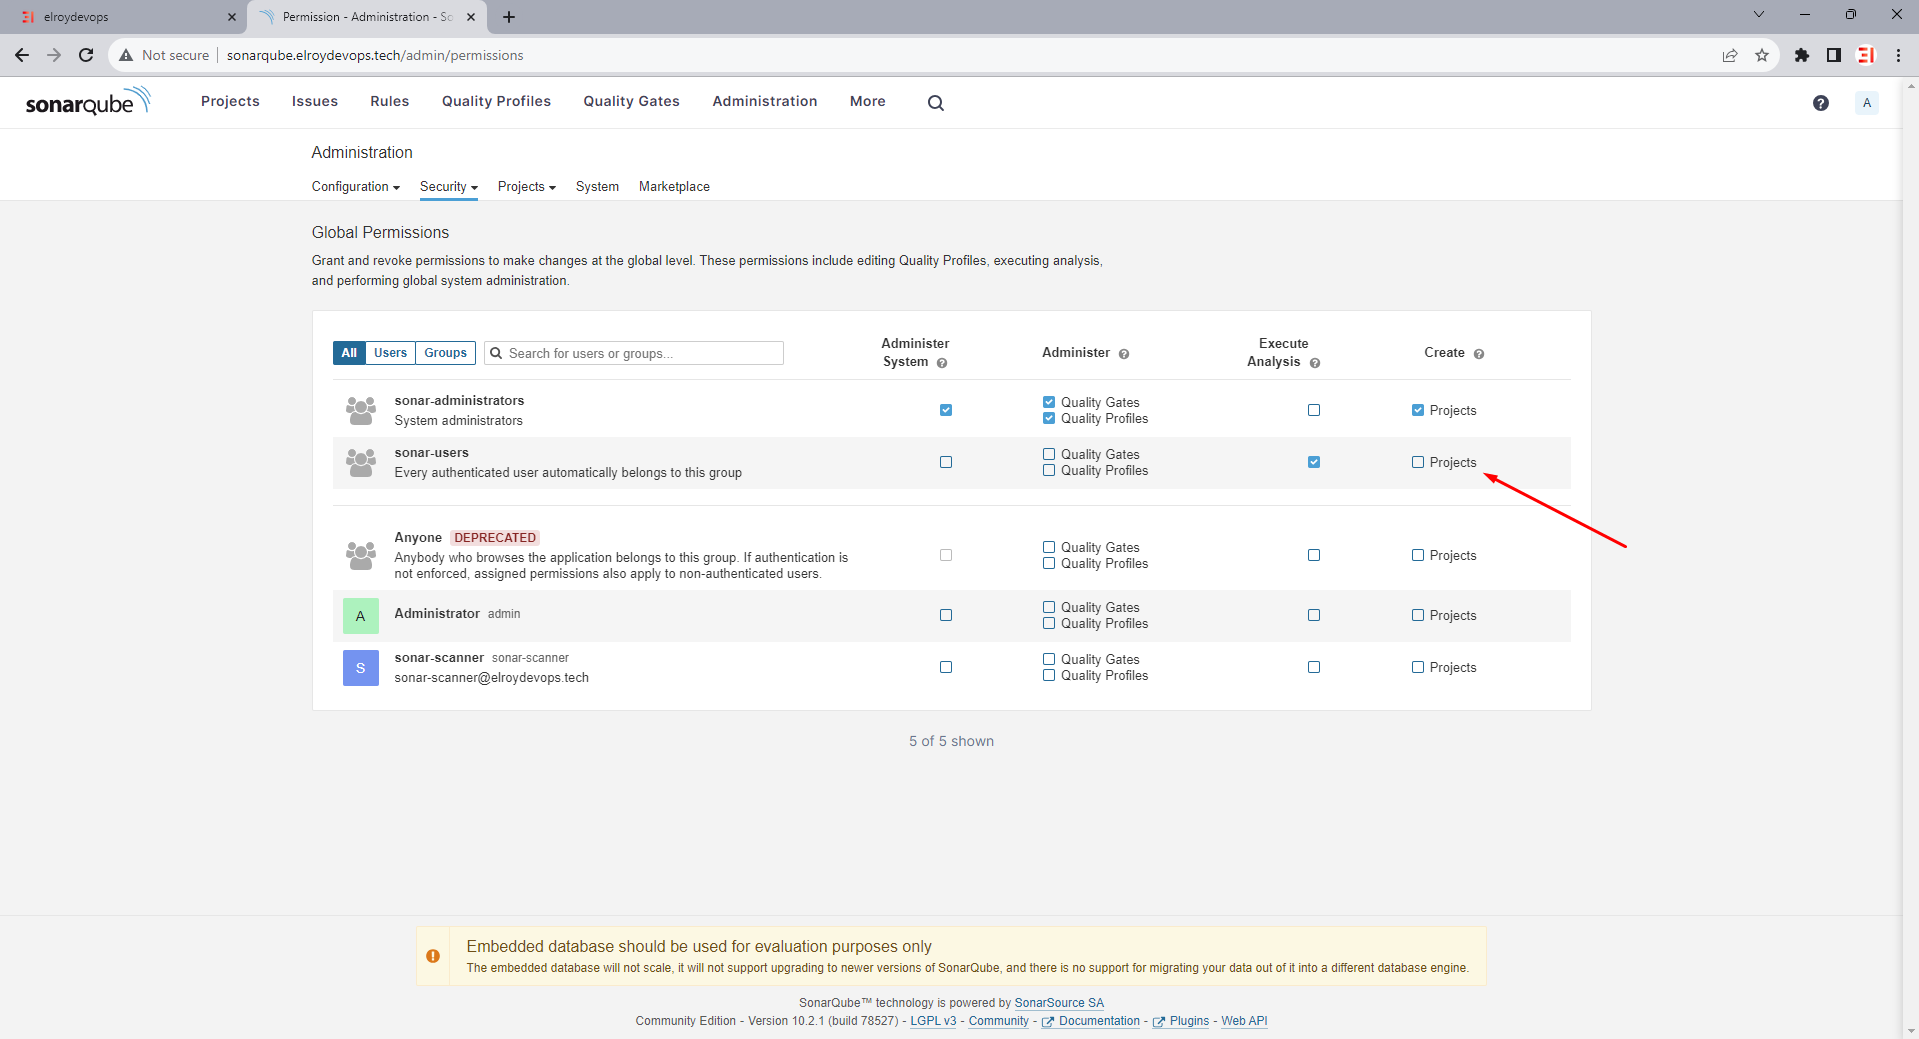
Task: Enable Execute Analysis for sonar-administrators
Action: coord(1314,410)
